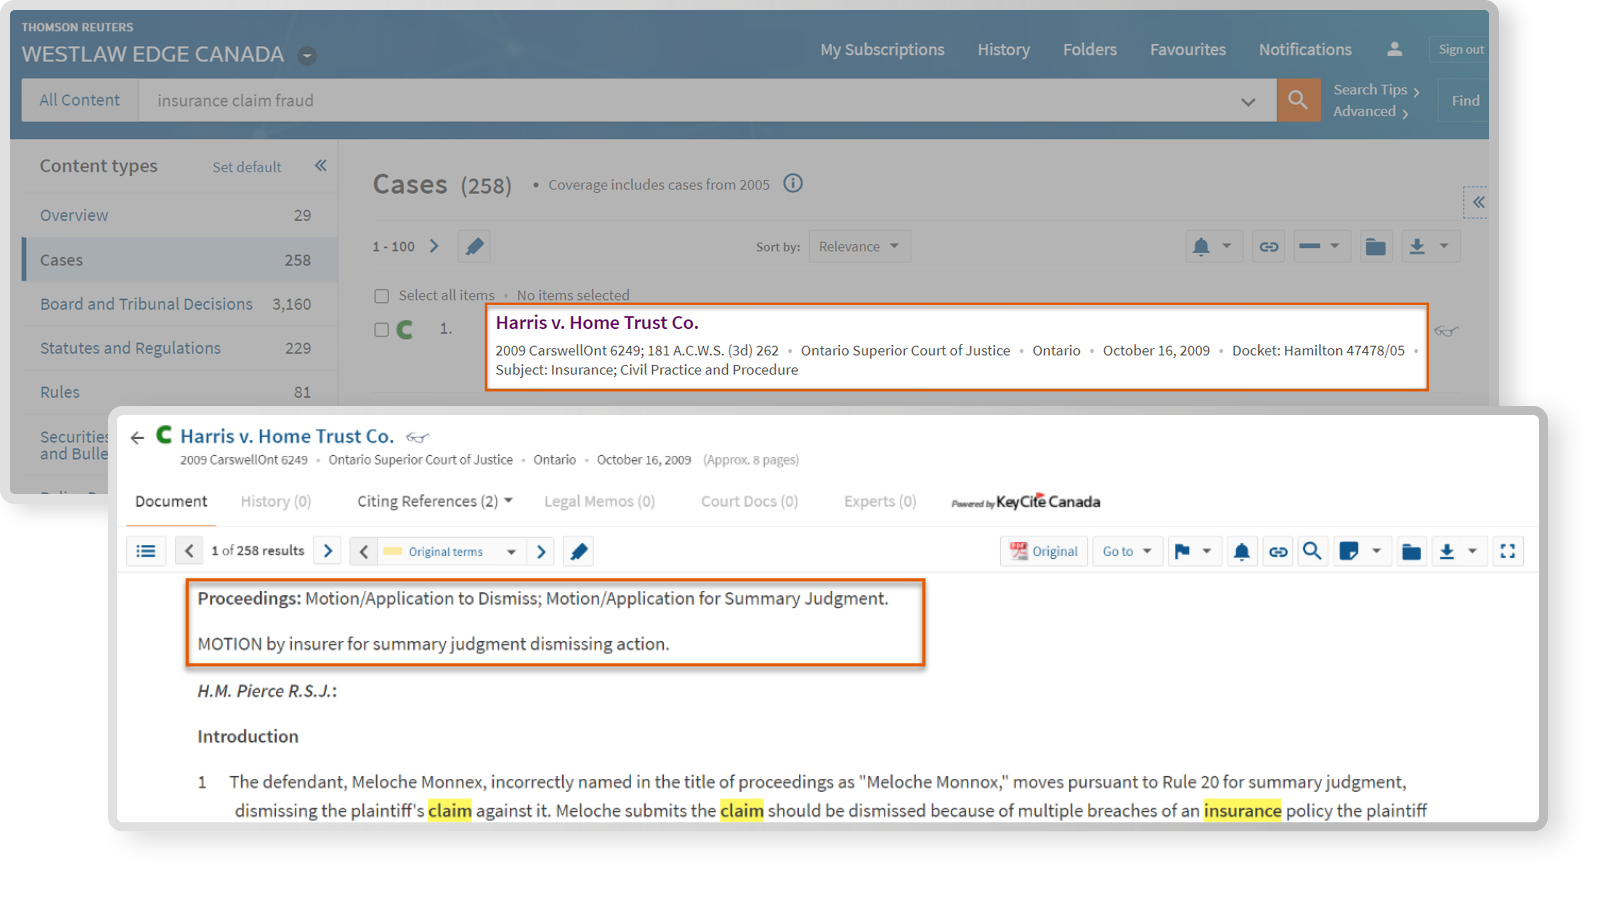Create alert with bell in document toolbar

1241,551
